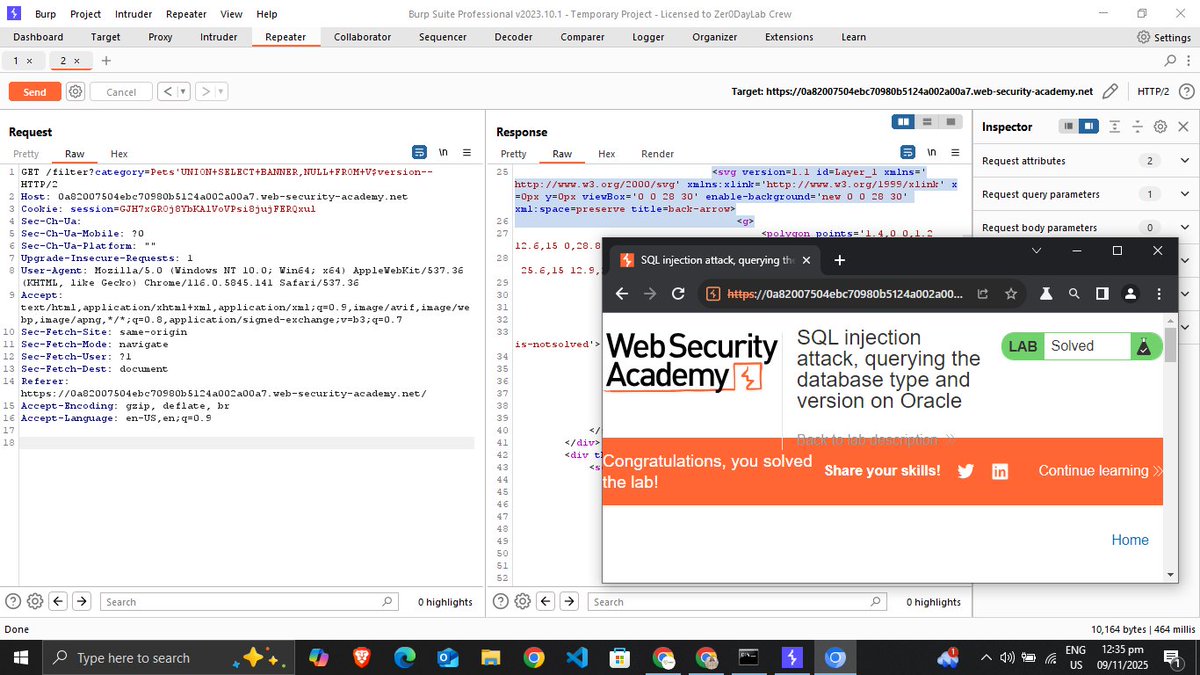Image resolution: width=1200 pixels, height=675 pixels.
Task: Click the Cancel button
Action: [x=121, y=92]
